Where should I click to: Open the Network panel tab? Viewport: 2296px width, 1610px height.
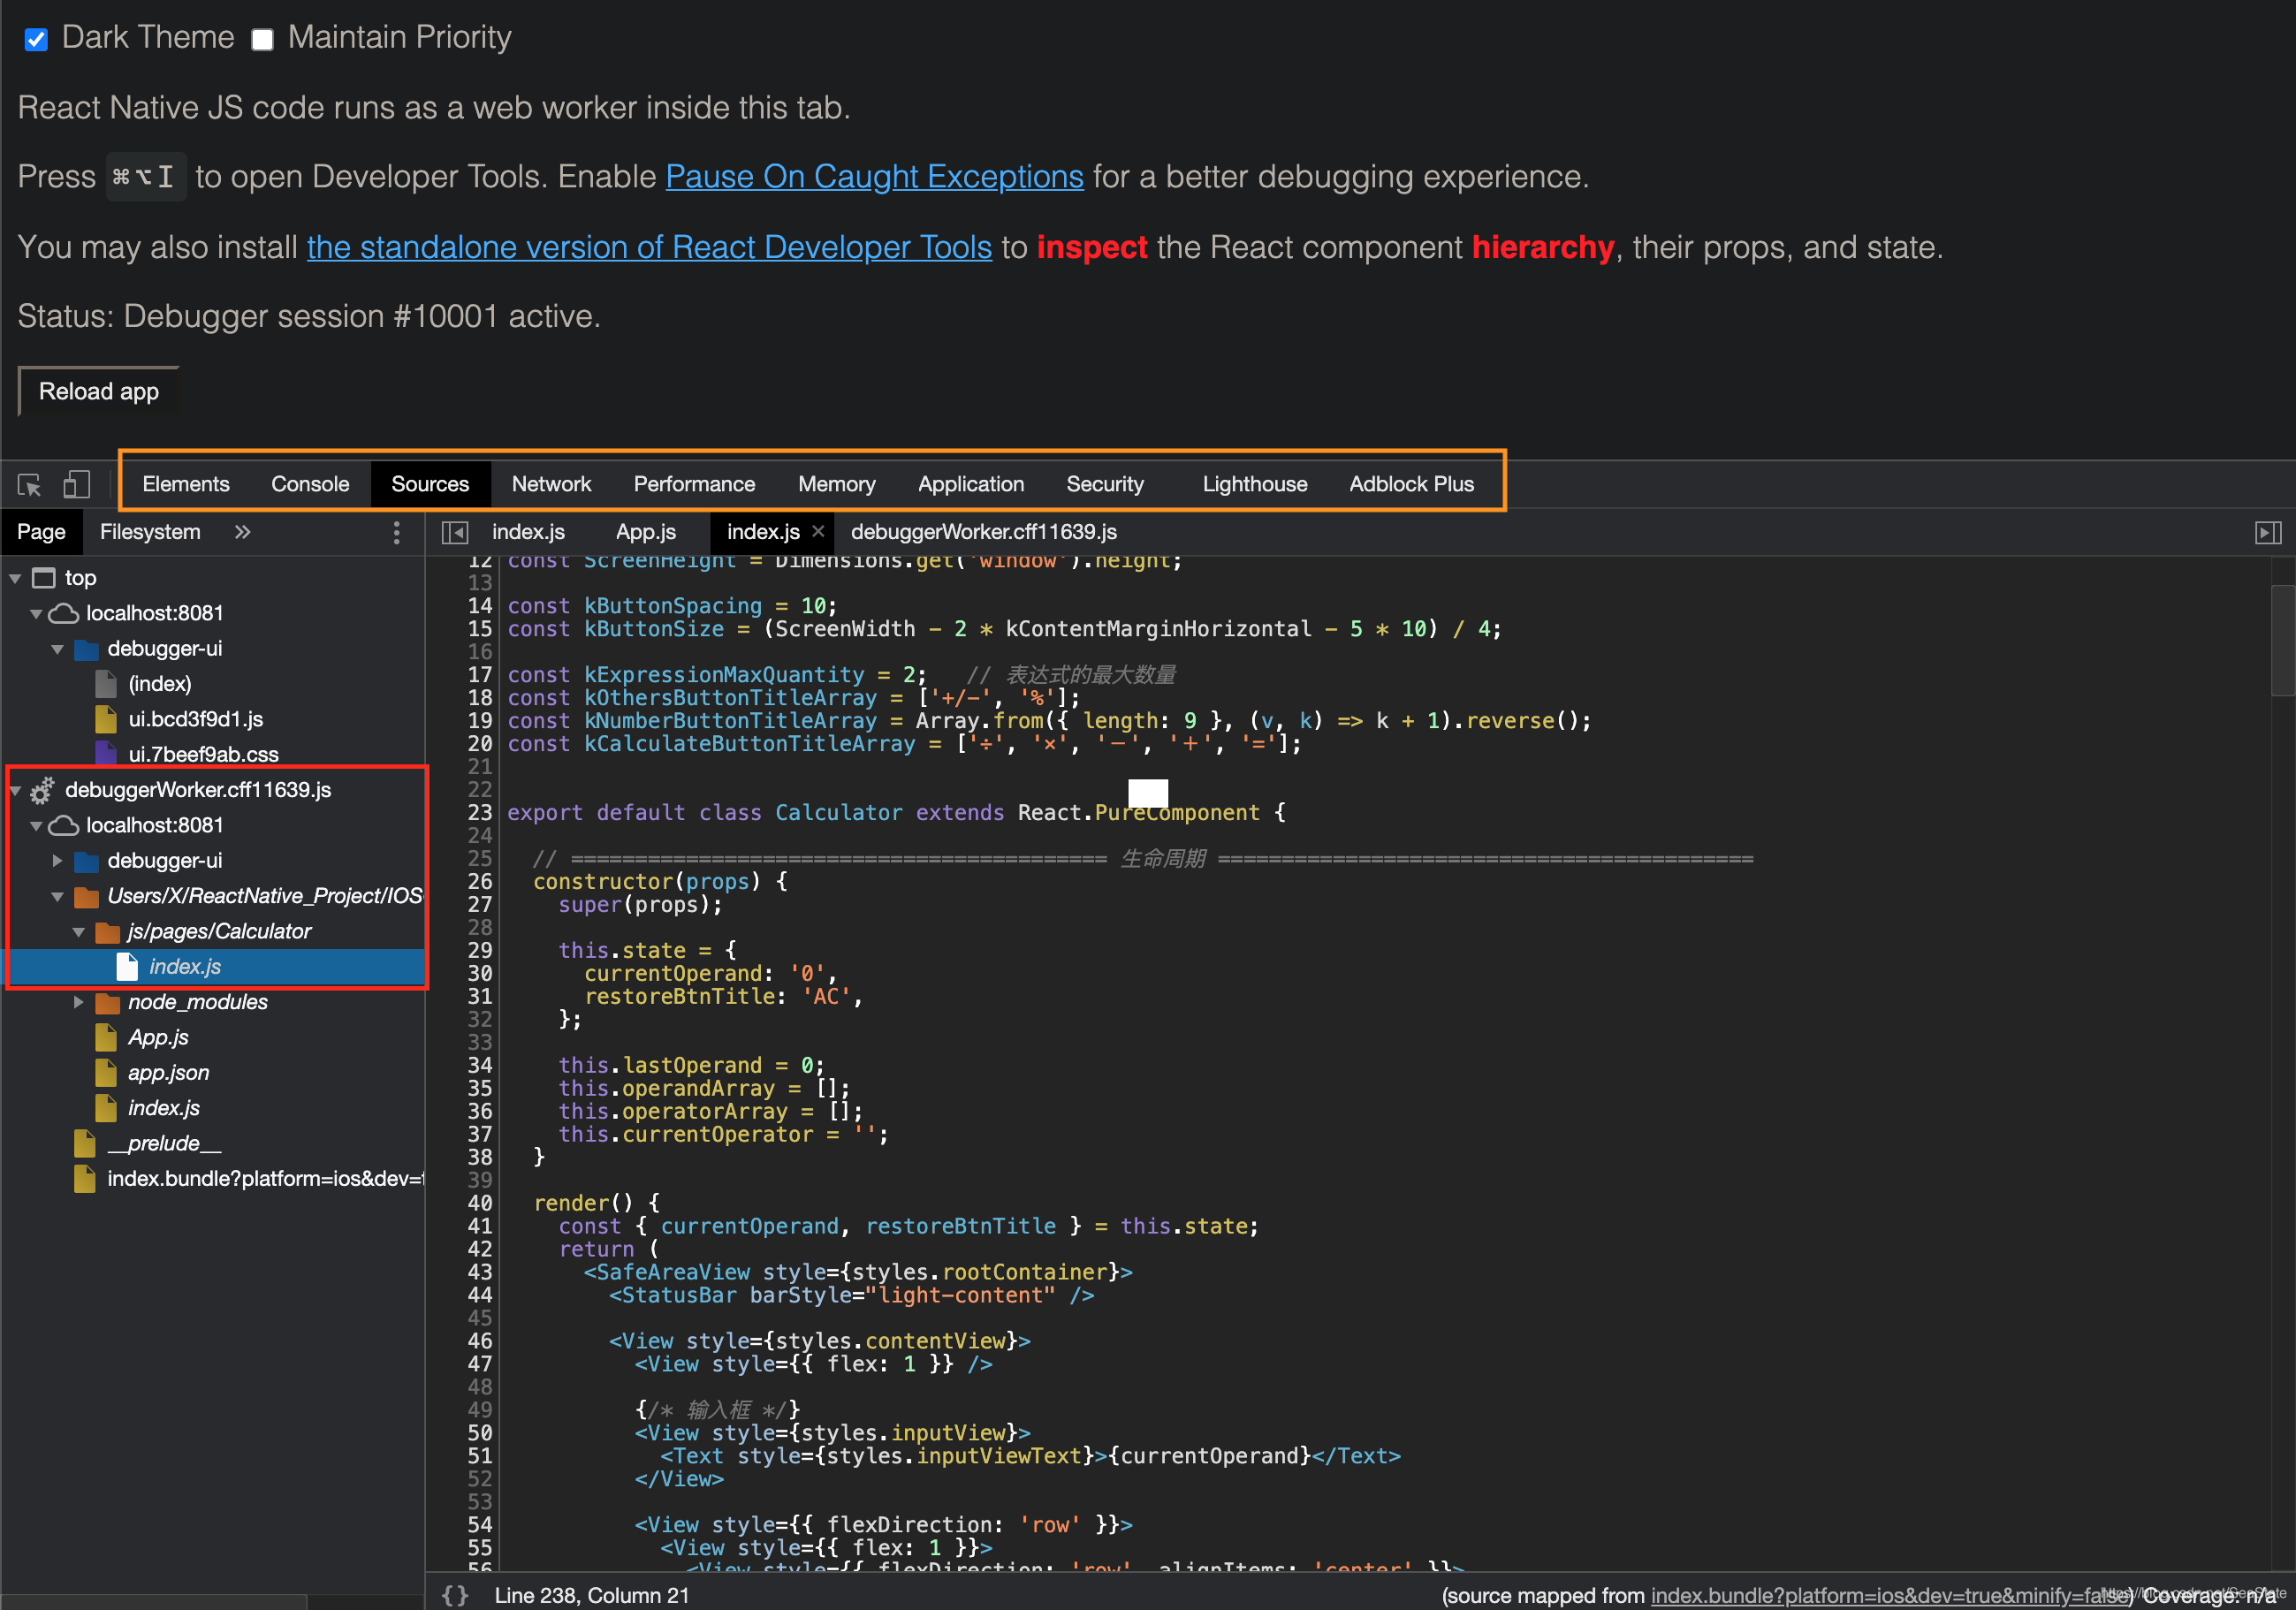(551, 485)
